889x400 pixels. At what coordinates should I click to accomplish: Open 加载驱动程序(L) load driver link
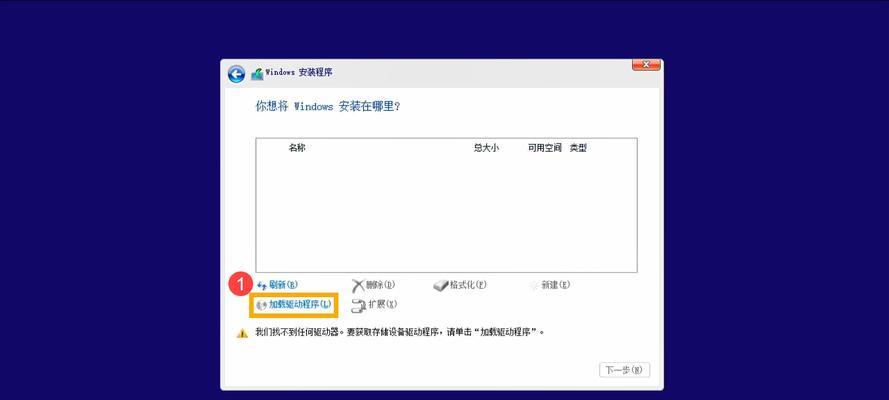[x=300, y=304]
